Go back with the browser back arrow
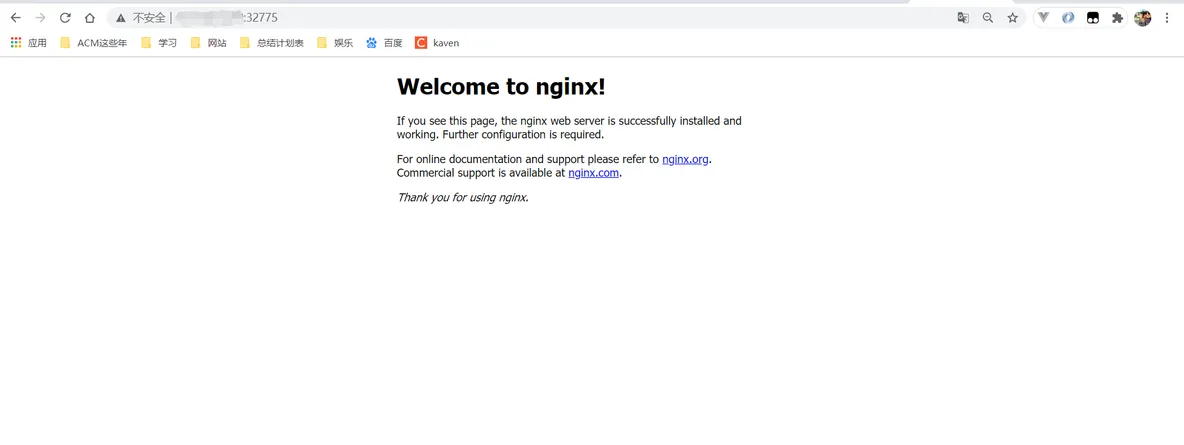1184x445 pixels. [16, 18]
